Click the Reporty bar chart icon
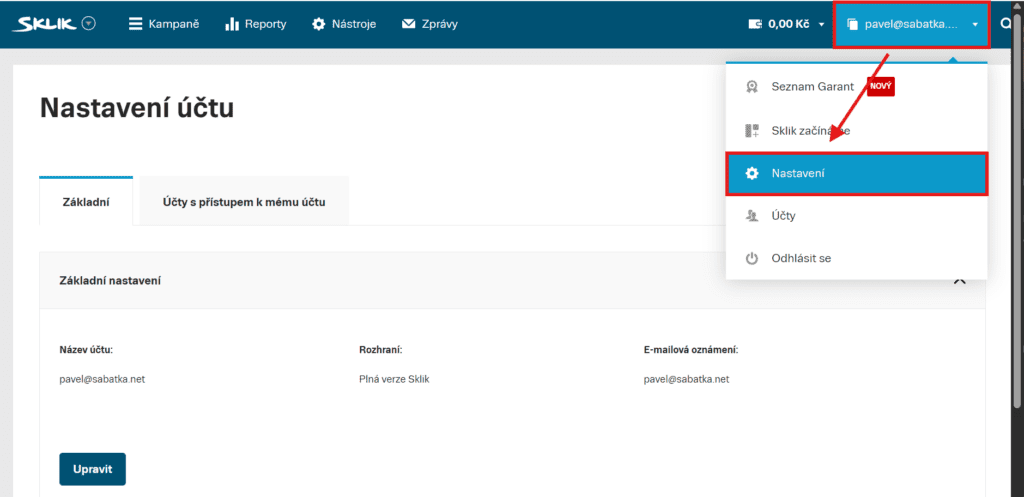The image size is (1024, 497). coord(232,24)
